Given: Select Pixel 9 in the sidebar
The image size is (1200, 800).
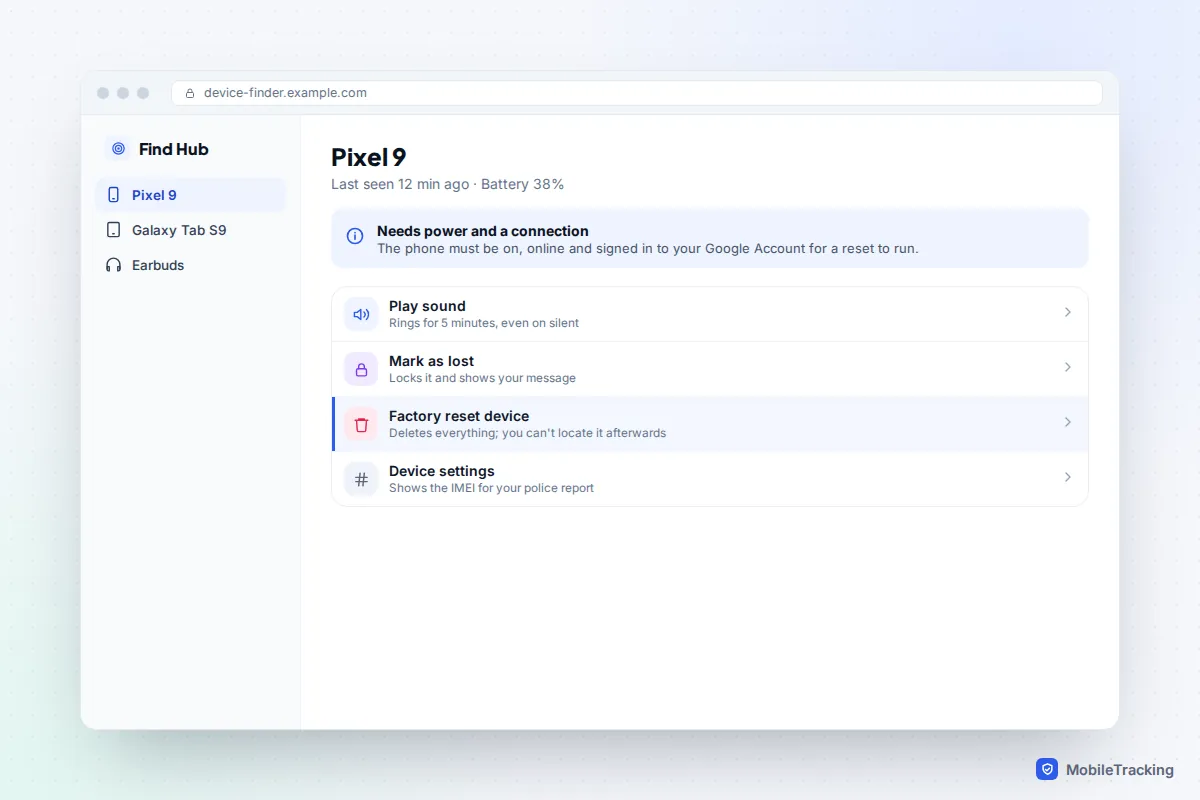Looking at the screenshot, I should [x=190, y=195].
